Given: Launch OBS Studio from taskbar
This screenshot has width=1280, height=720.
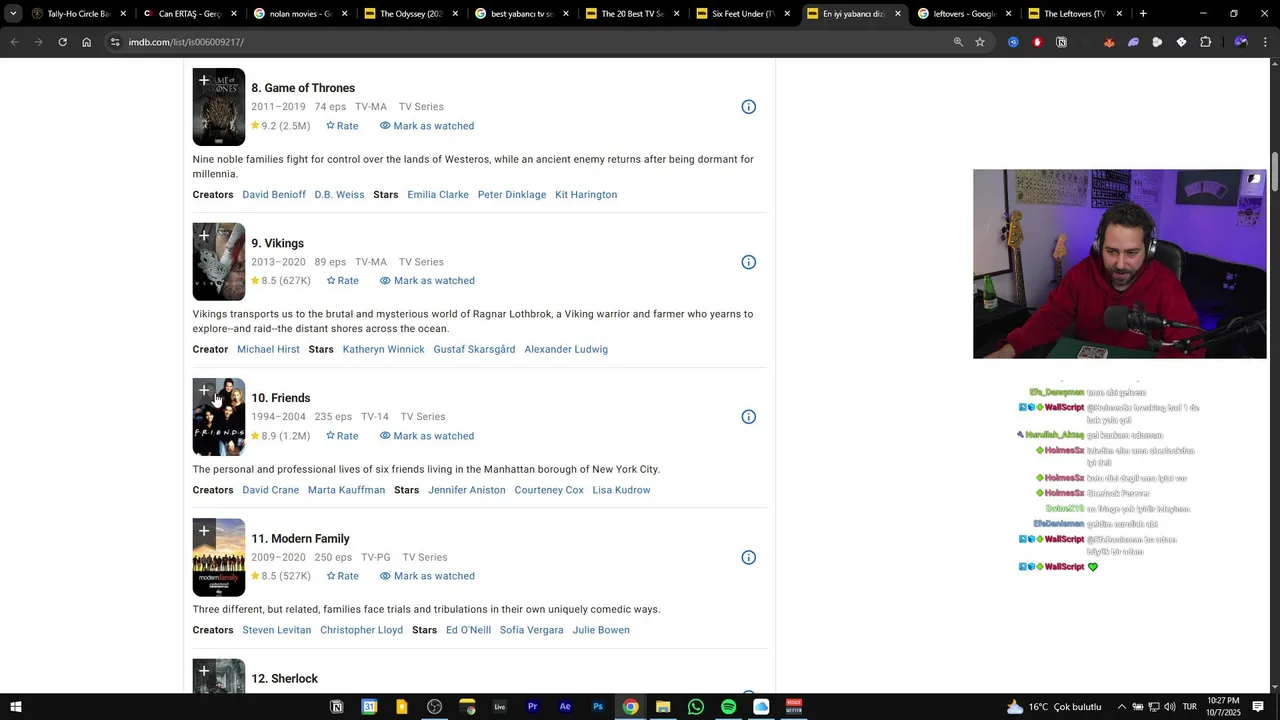Looking at the screenshot, I should tap(434, 707).
